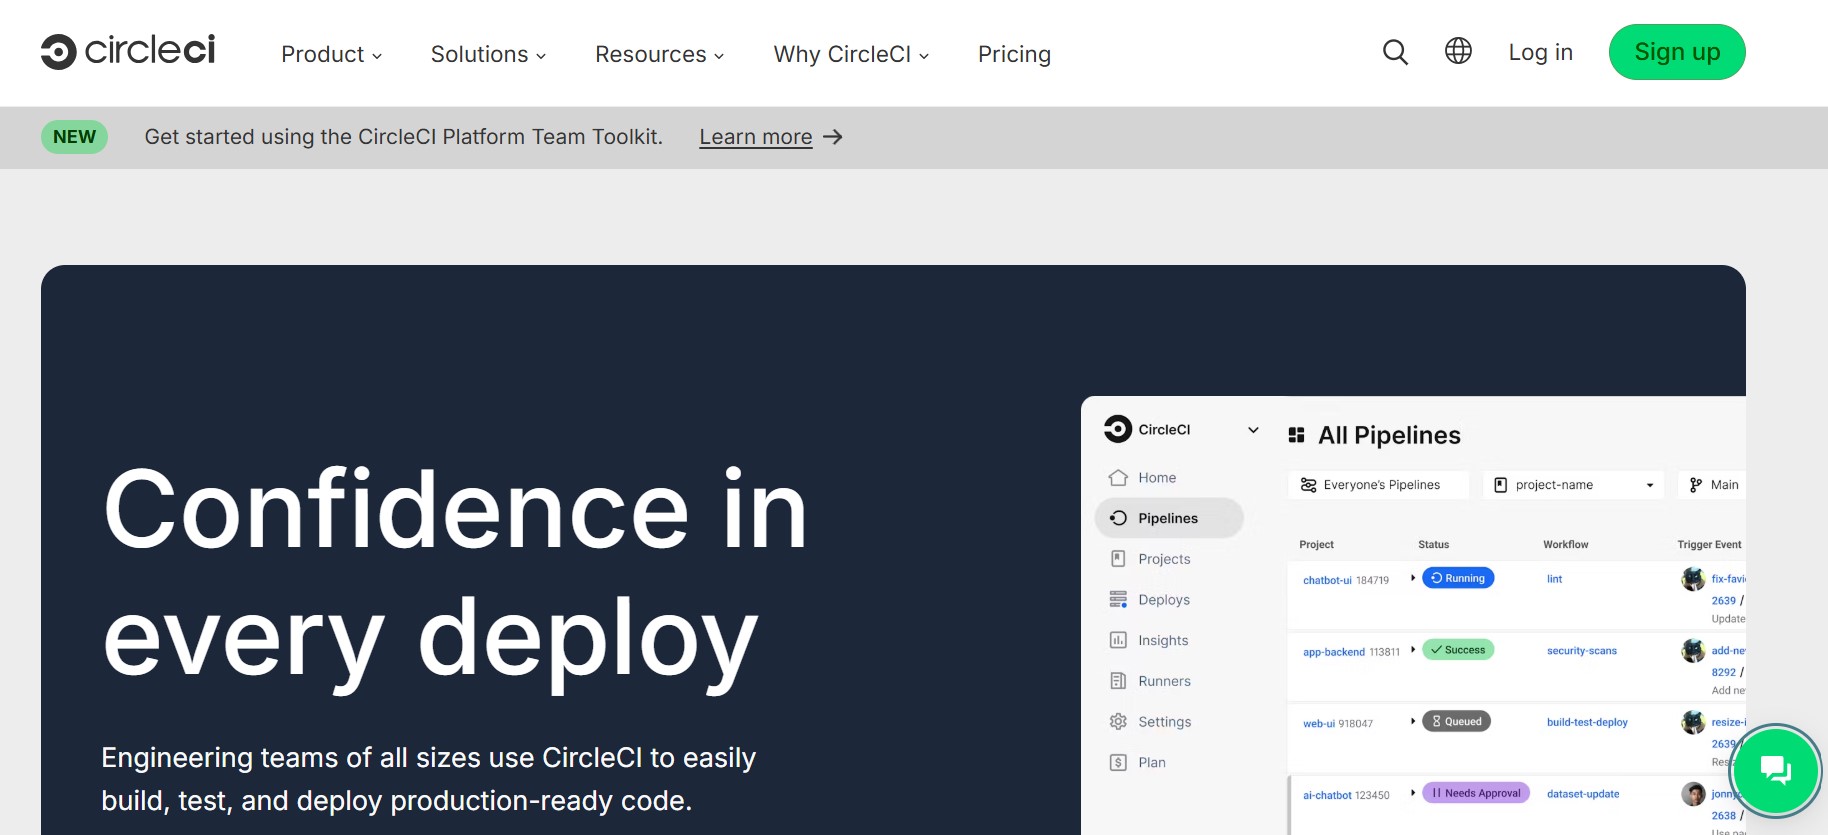Click the Projects icon in sidebar
The image size is (1828, 835).
coord(1118,559)
